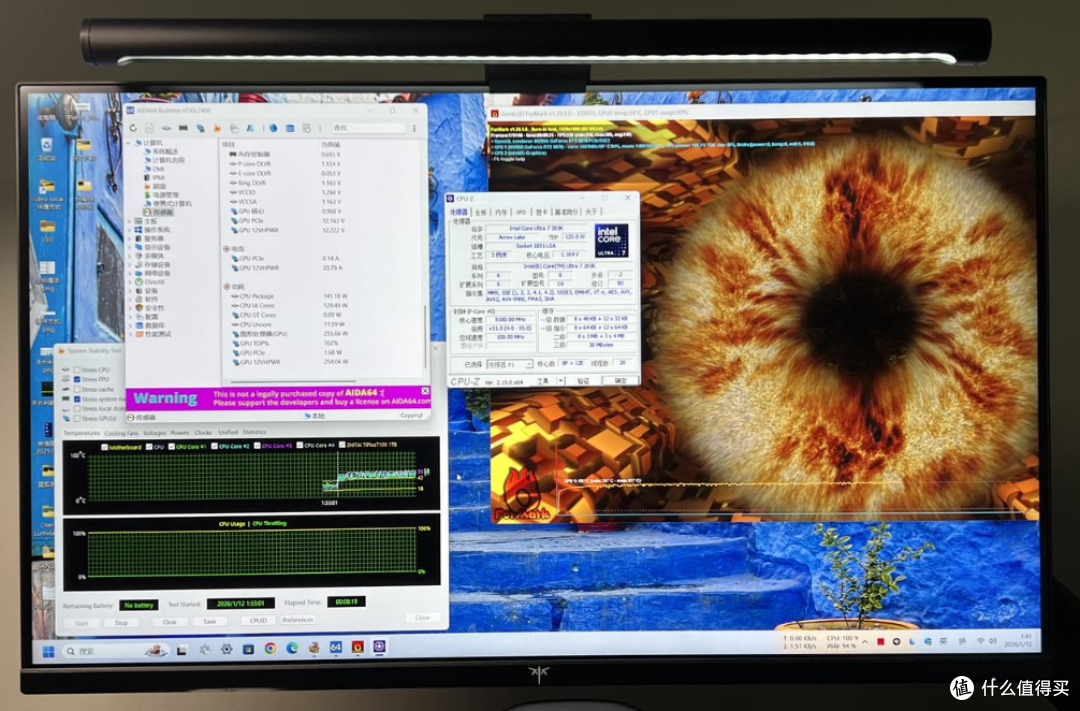Screen dimensions: 1080x711
Task: Click the Stop button in Stability Test
Action: (x=121, y=622)
